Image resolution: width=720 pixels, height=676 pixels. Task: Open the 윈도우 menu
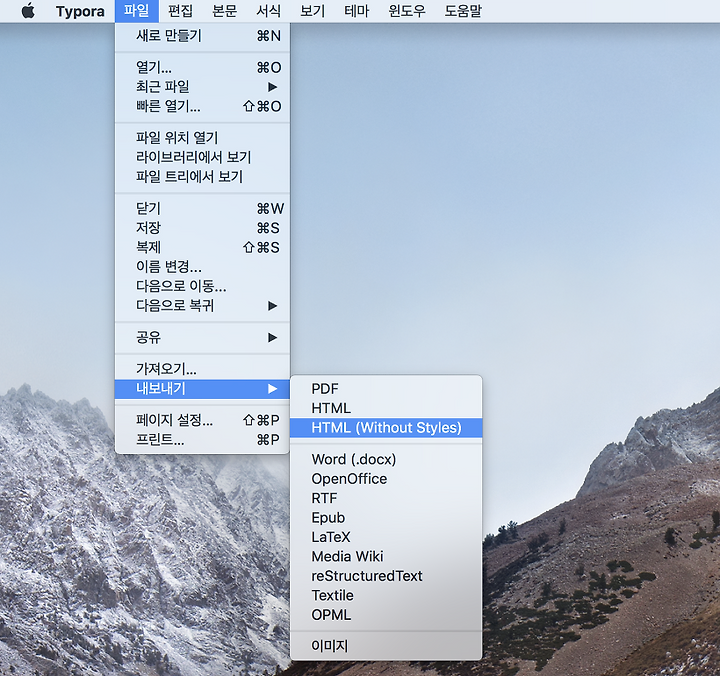(407, 11)
